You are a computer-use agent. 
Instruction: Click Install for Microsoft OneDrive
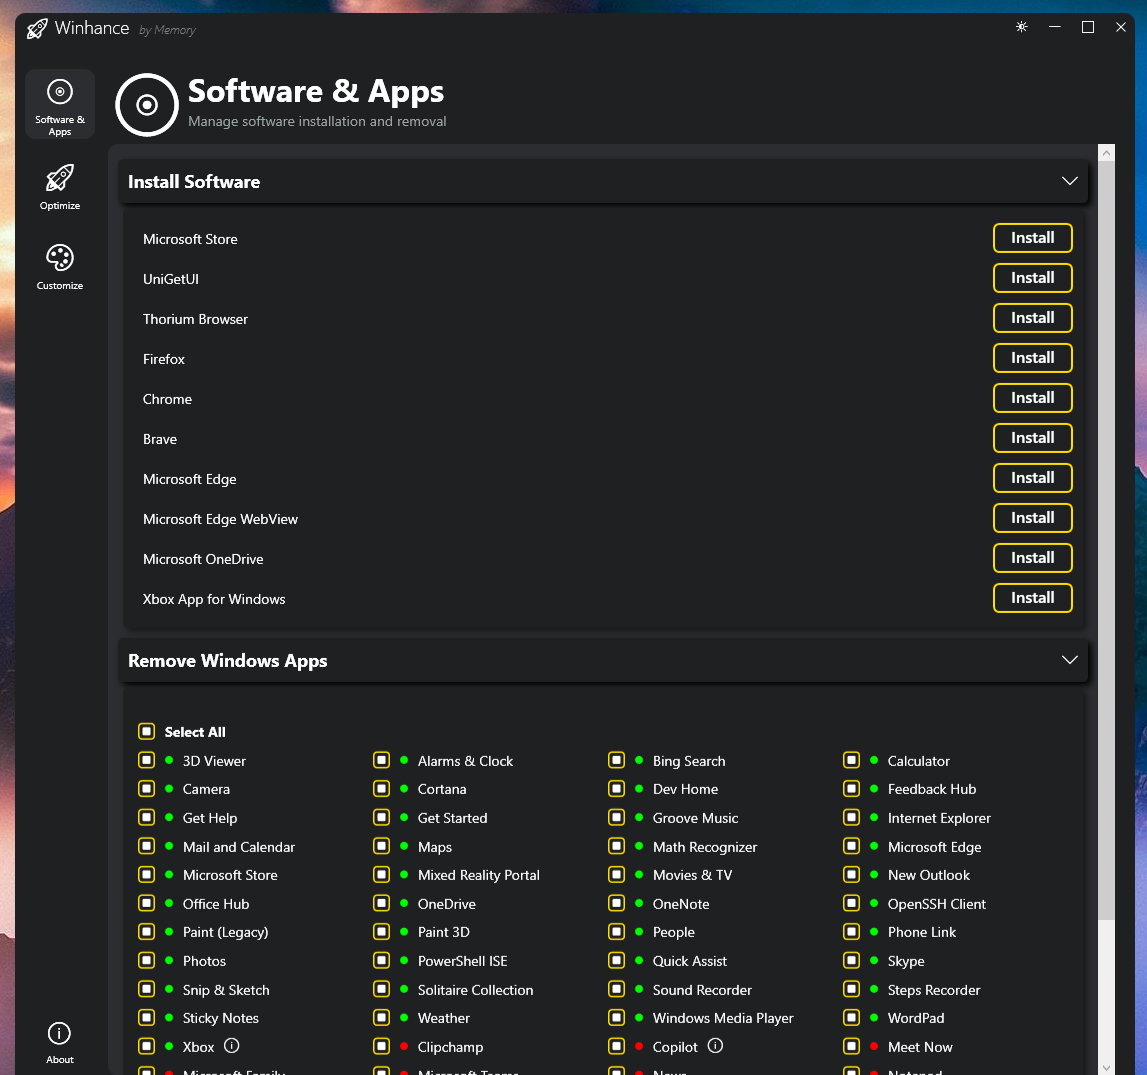click(x=1032, y=558)
